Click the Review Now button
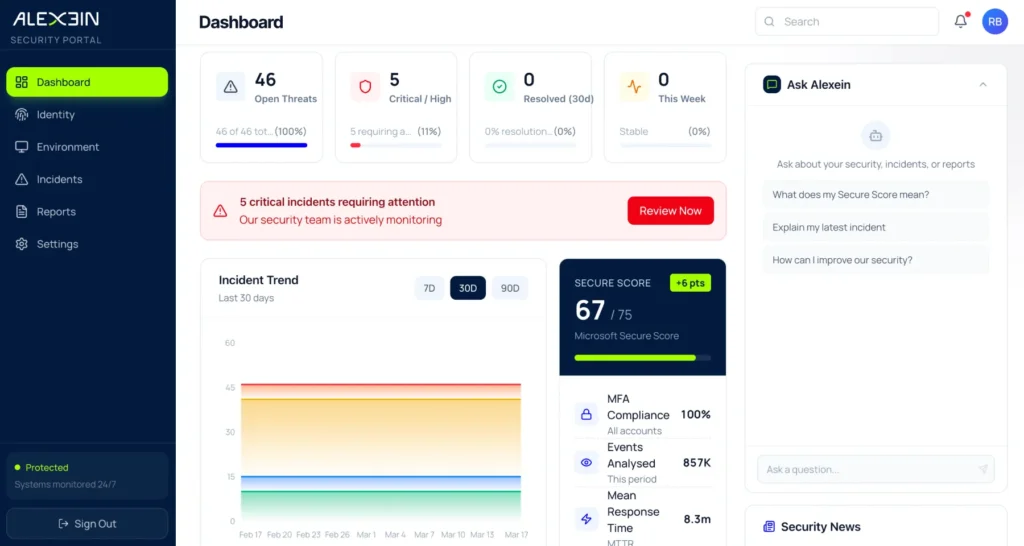Viewport: 1024px width, 546px height. [x=670, y=211]
